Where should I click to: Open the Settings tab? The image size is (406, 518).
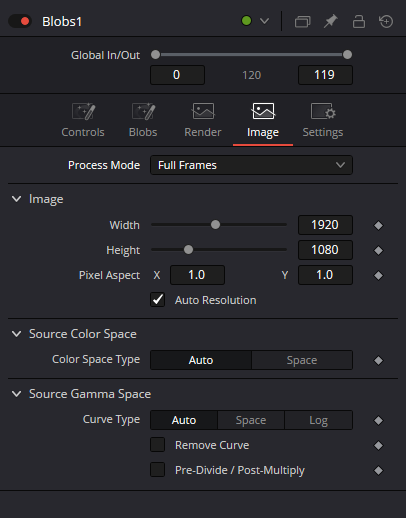tap(323, 121)
